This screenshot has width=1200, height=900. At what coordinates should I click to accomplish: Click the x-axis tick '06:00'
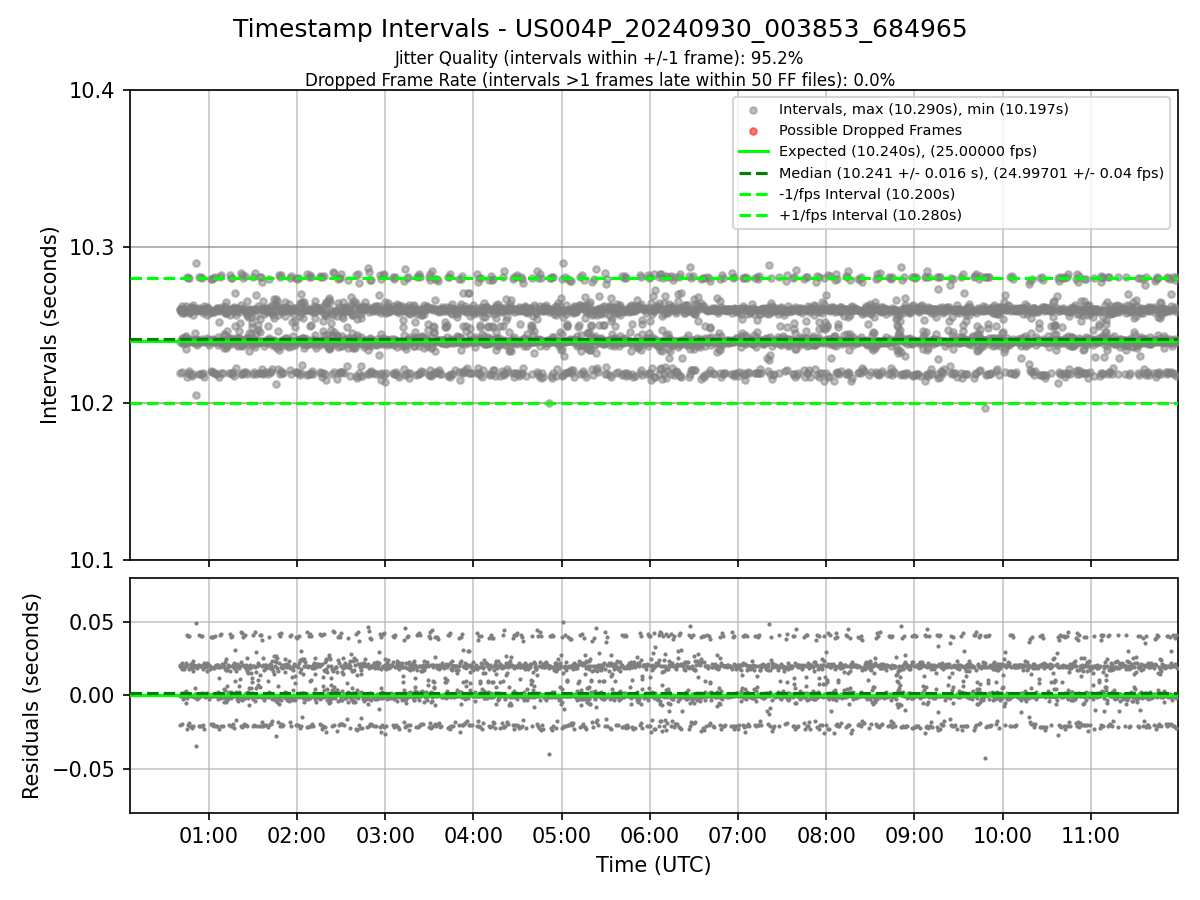coord(649,835)
